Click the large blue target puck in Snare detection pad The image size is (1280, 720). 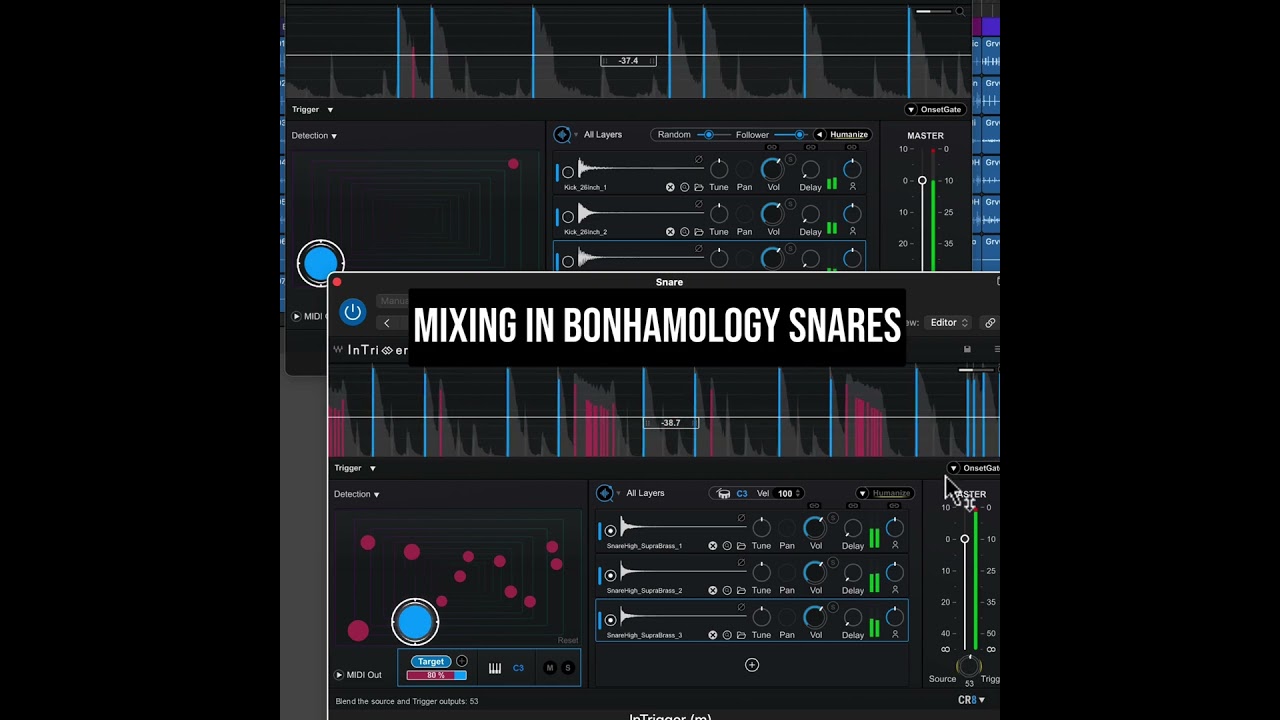415,622
